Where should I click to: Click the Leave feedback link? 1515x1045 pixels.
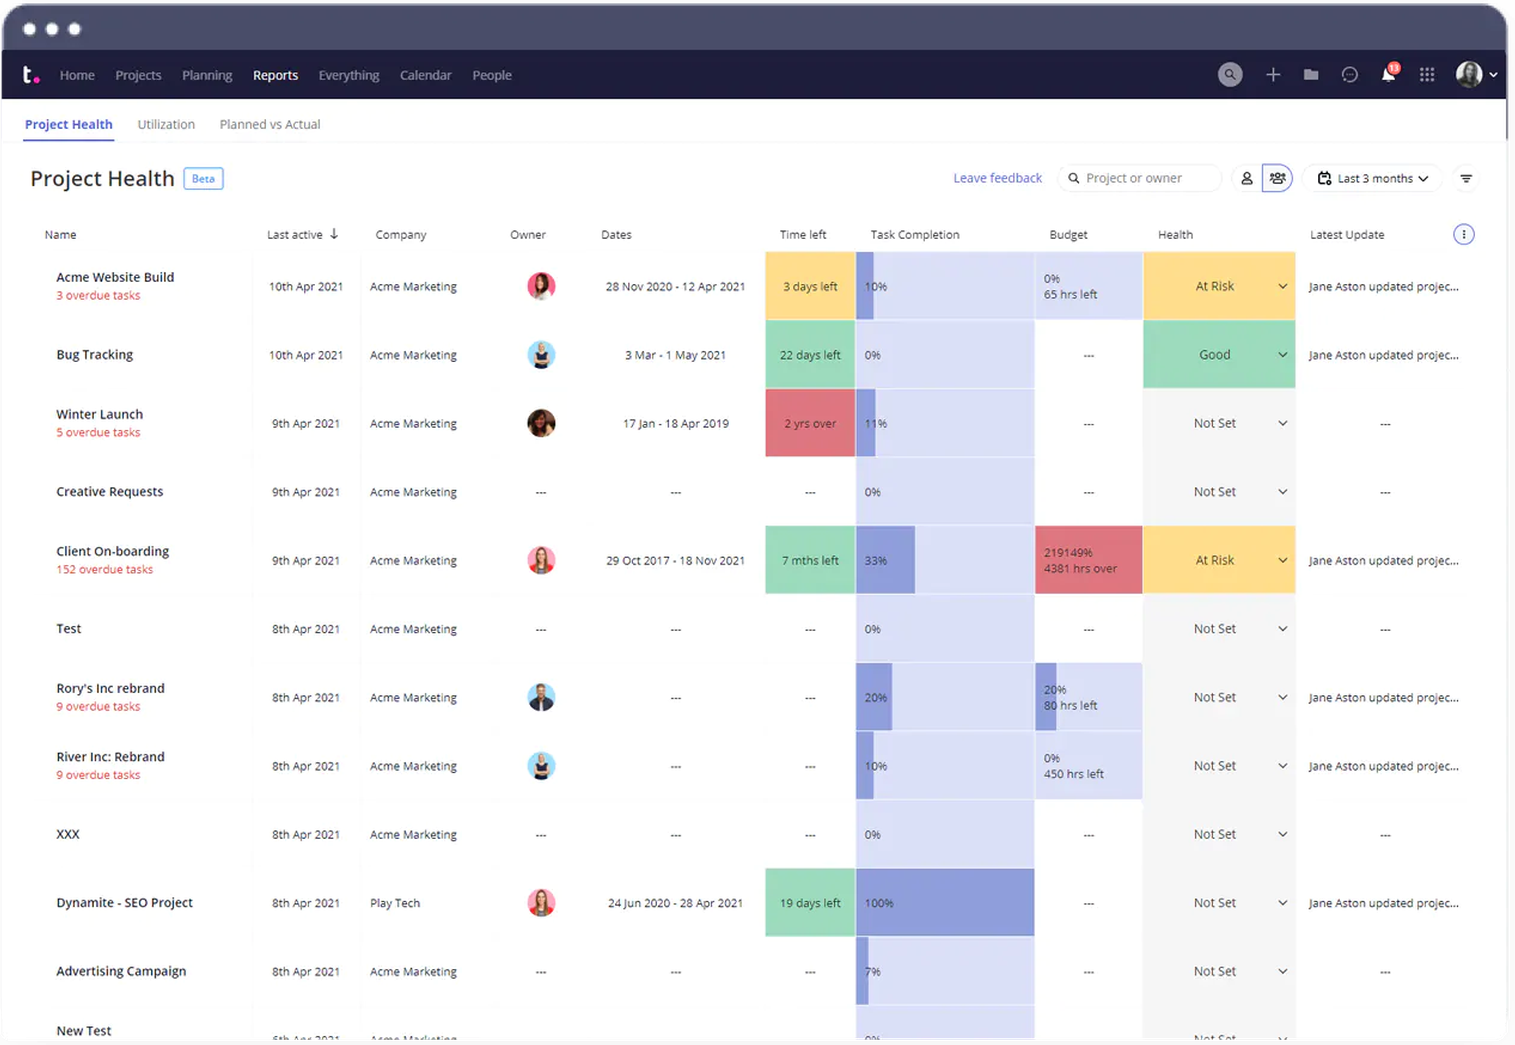997,179
